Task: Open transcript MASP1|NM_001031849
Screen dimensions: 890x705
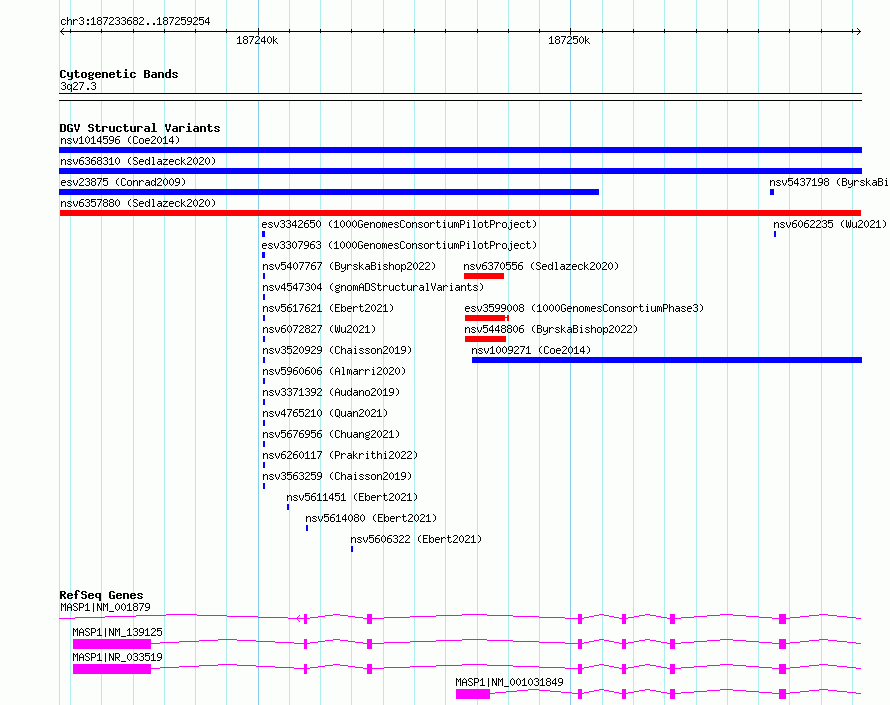Action: tap(509, 682)
